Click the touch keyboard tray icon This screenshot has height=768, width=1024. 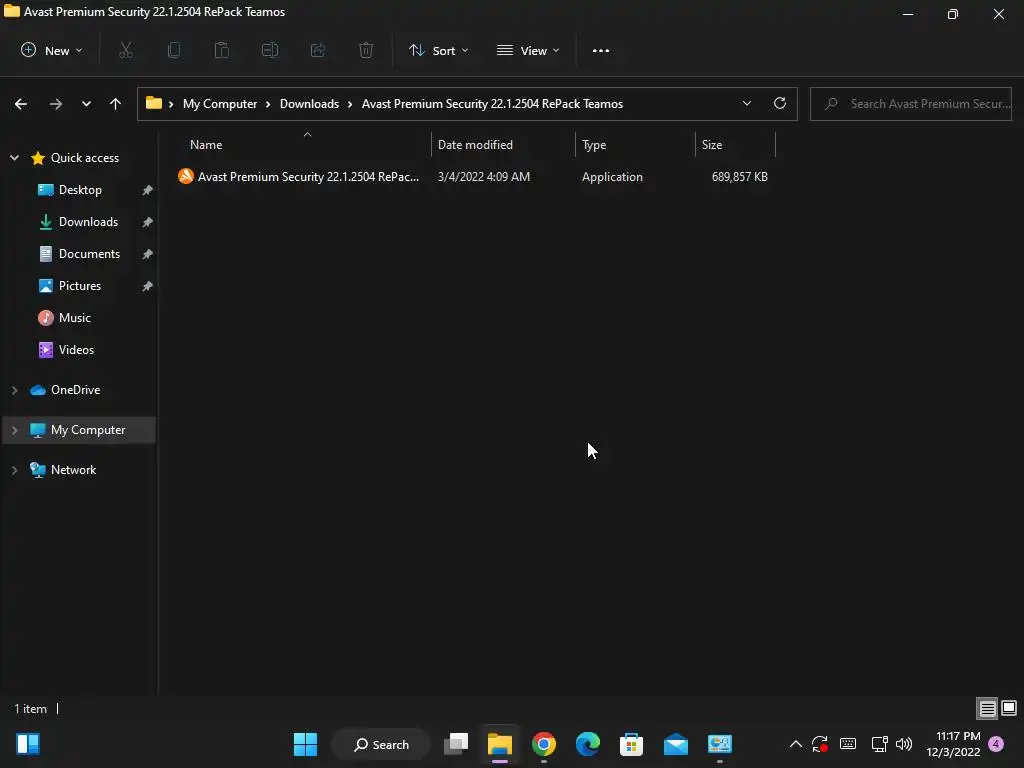click(848, 744)
